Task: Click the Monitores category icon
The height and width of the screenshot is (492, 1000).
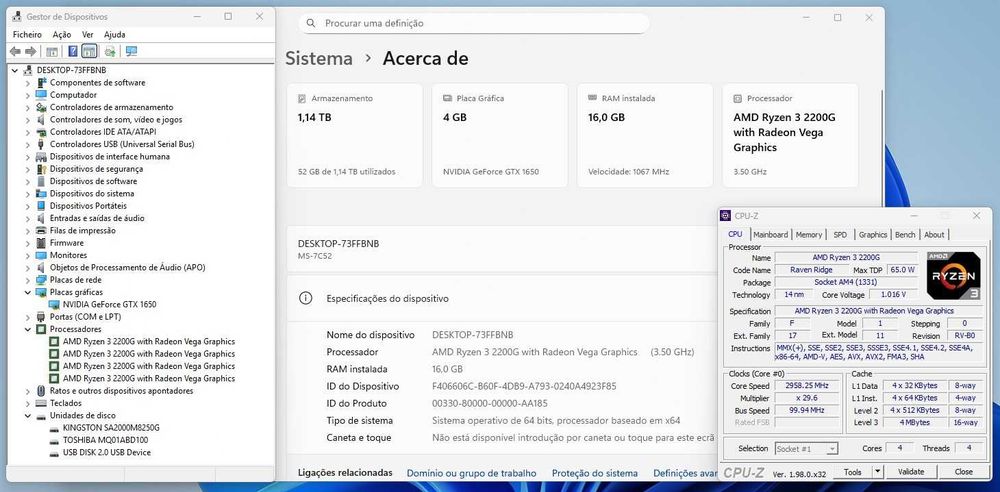Action: coord(41,255)
